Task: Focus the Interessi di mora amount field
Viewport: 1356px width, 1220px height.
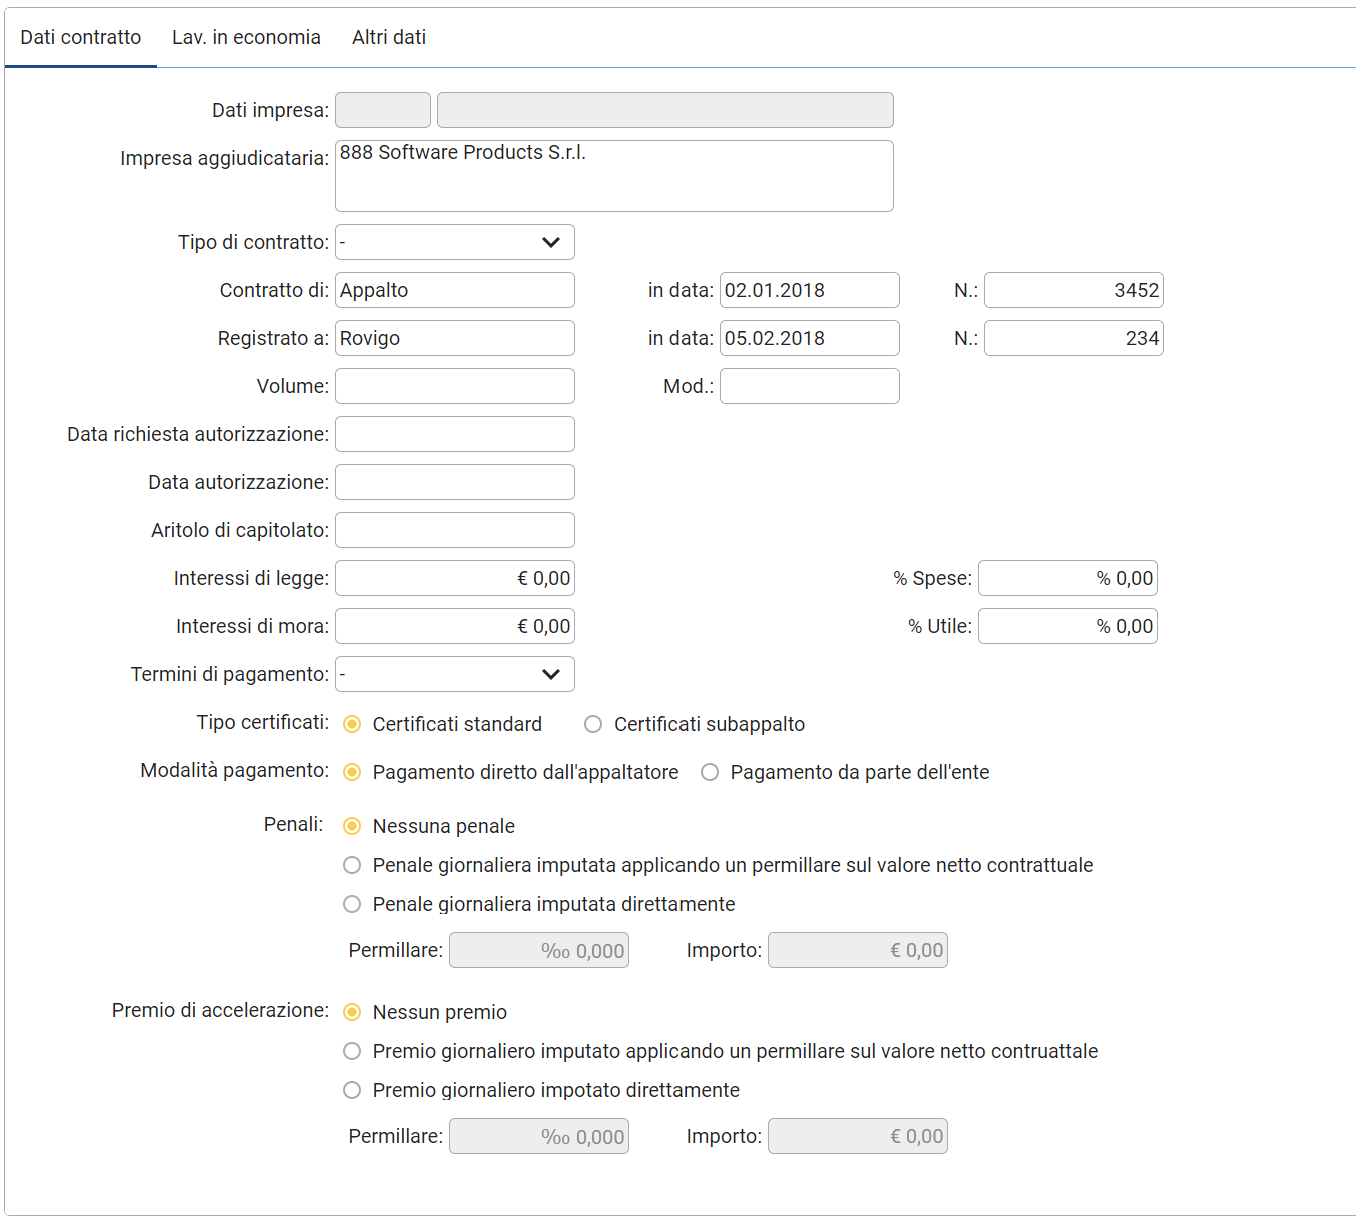Action: (x=454, y=626)
